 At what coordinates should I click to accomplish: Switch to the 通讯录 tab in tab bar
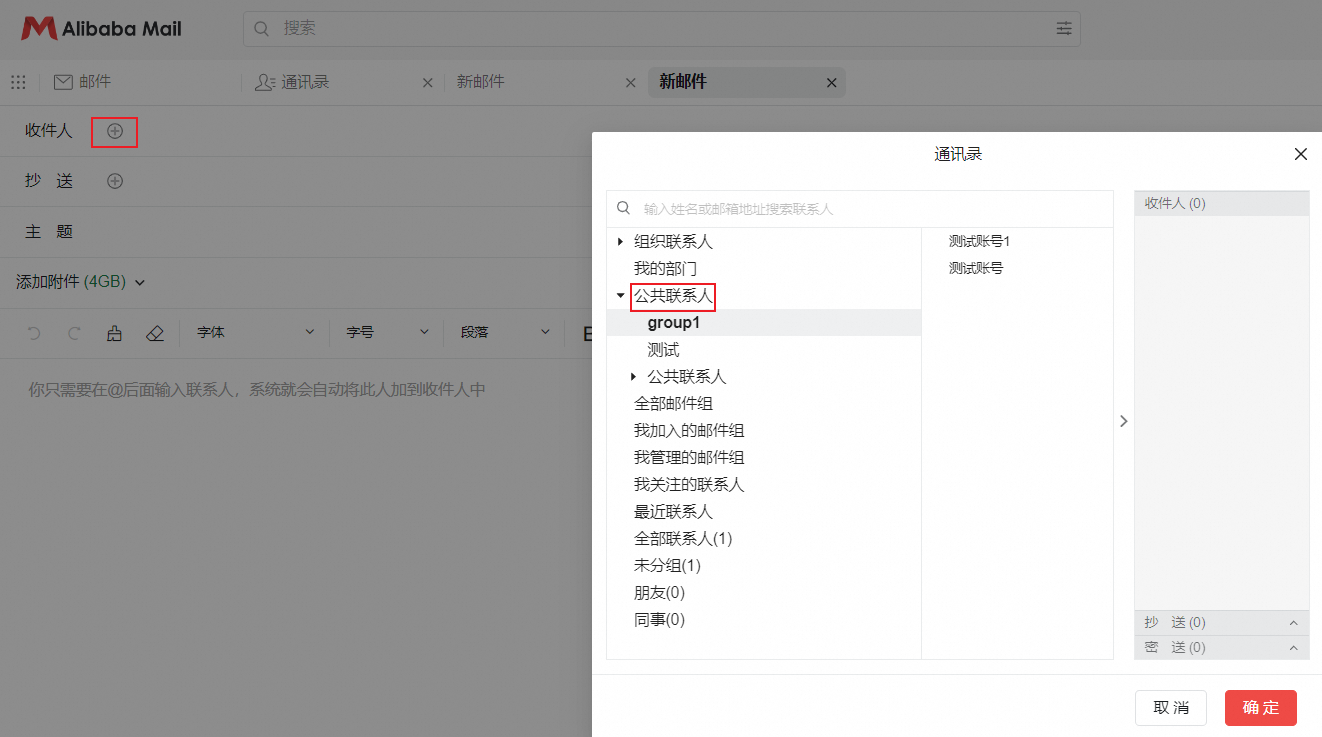tap(292, 82)
